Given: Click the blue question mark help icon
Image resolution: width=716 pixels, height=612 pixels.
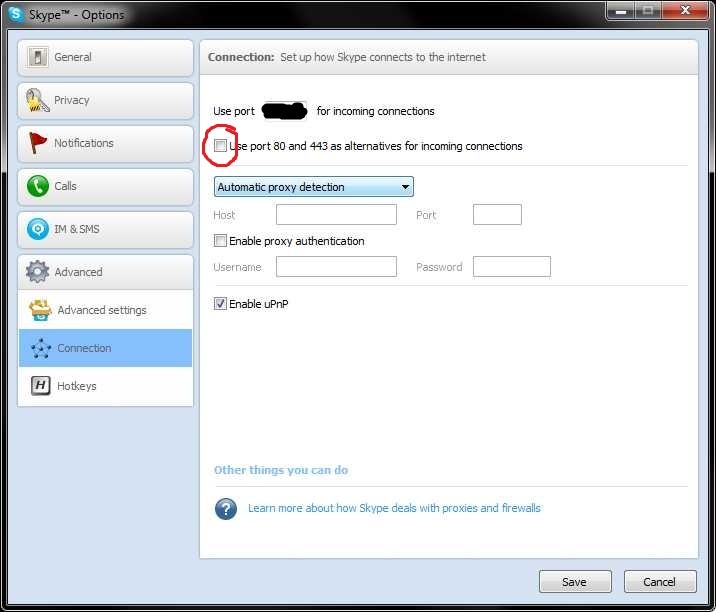Looking at the screenshot, I should pos(226,508).
